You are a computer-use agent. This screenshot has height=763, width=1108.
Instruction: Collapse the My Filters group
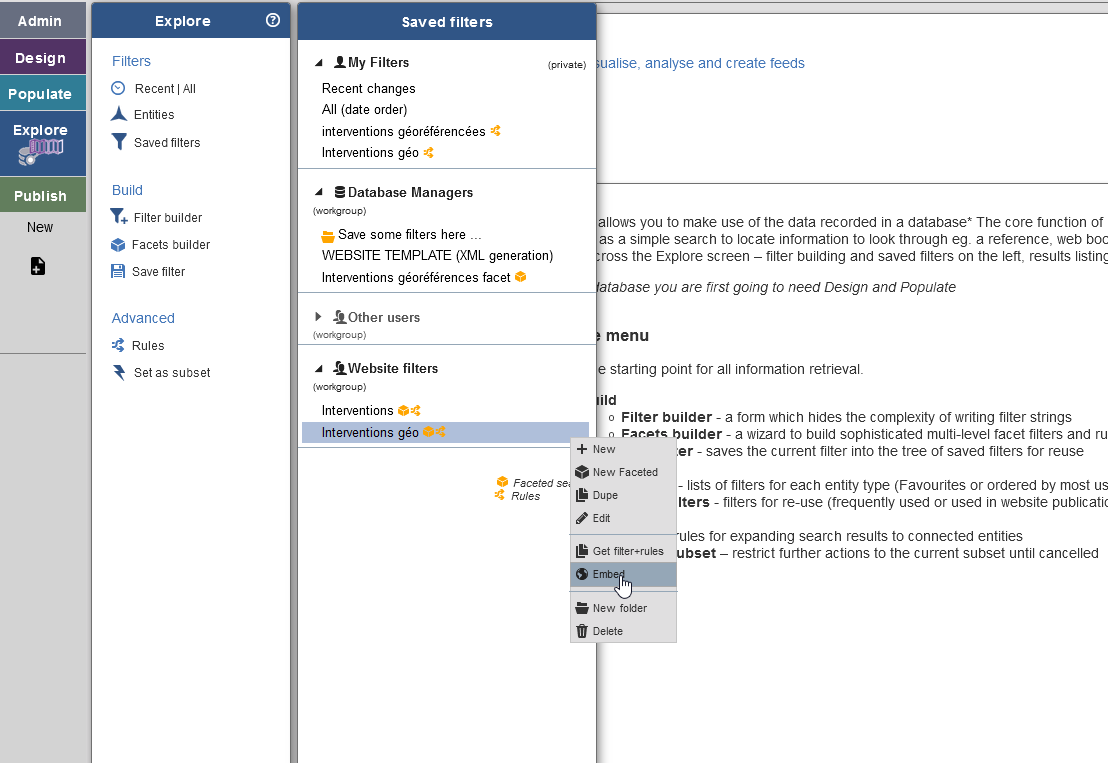(x=319, y=63)
